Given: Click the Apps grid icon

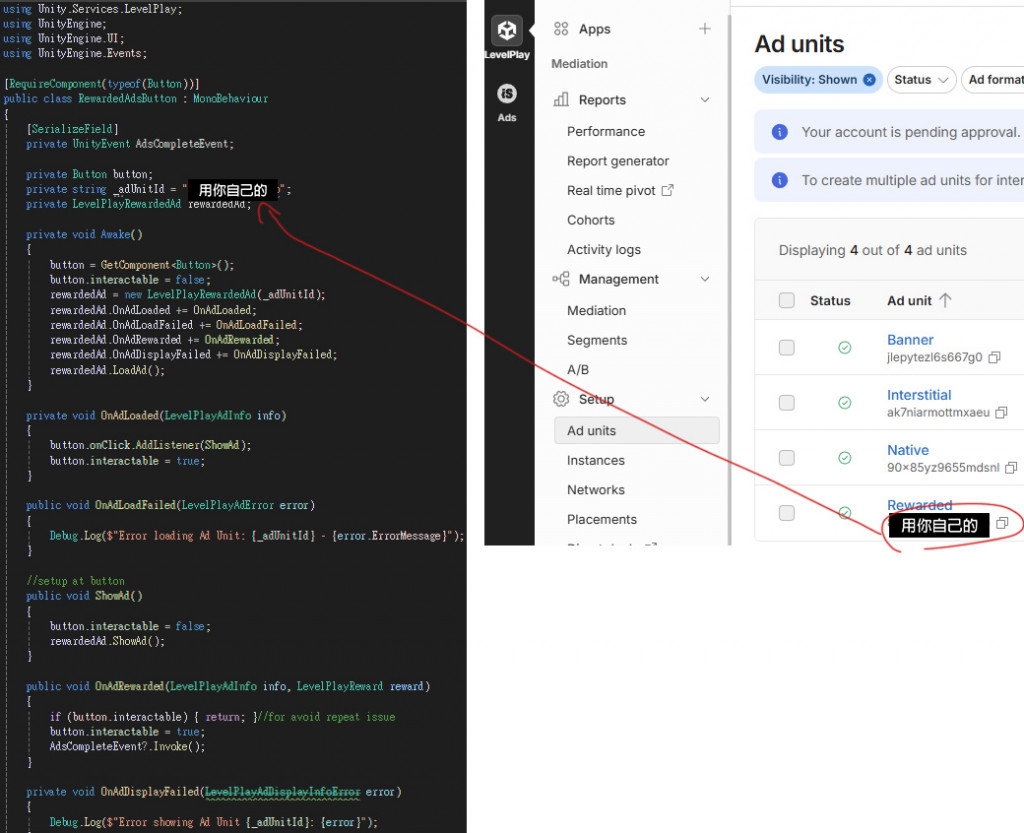Looking at the screenshot, I should 560,29.
